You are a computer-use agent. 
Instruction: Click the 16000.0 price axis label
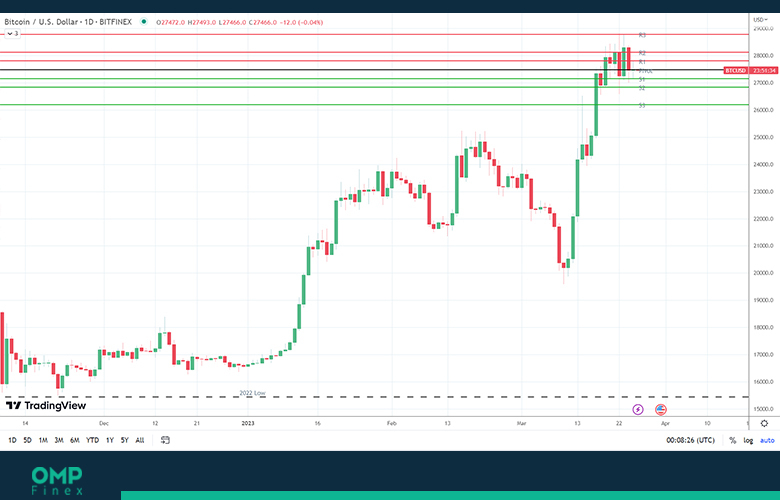(x=764, y=382)
